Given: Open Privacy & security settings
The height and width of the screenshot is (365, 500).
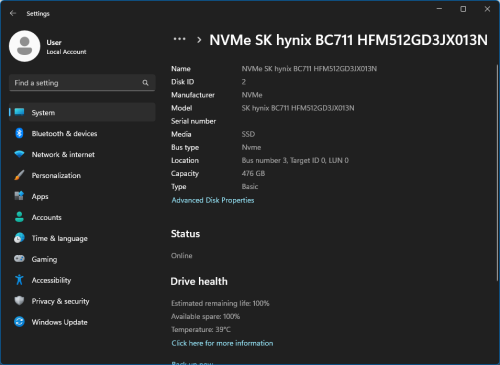Looking at the screenshot, I should tap(82, 301).
